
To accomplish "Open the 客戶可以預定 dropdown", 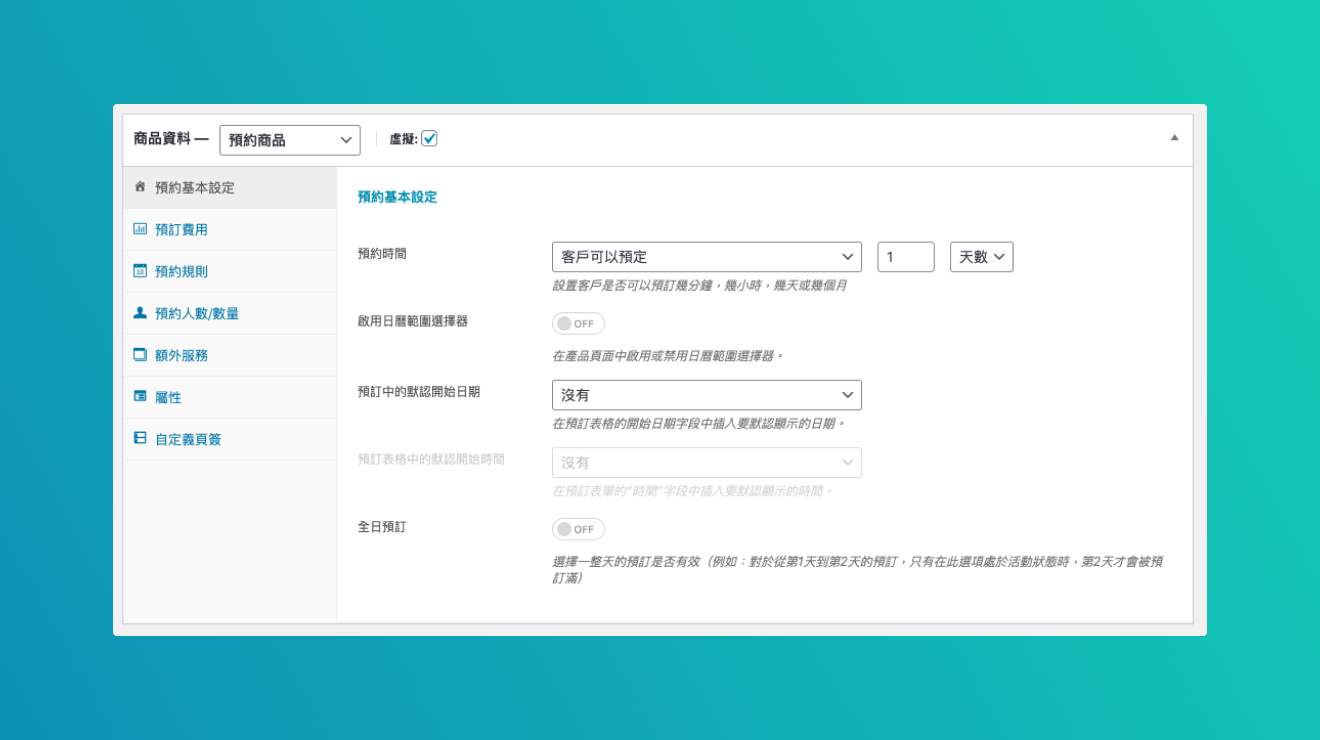I will [x=706, y=257].
